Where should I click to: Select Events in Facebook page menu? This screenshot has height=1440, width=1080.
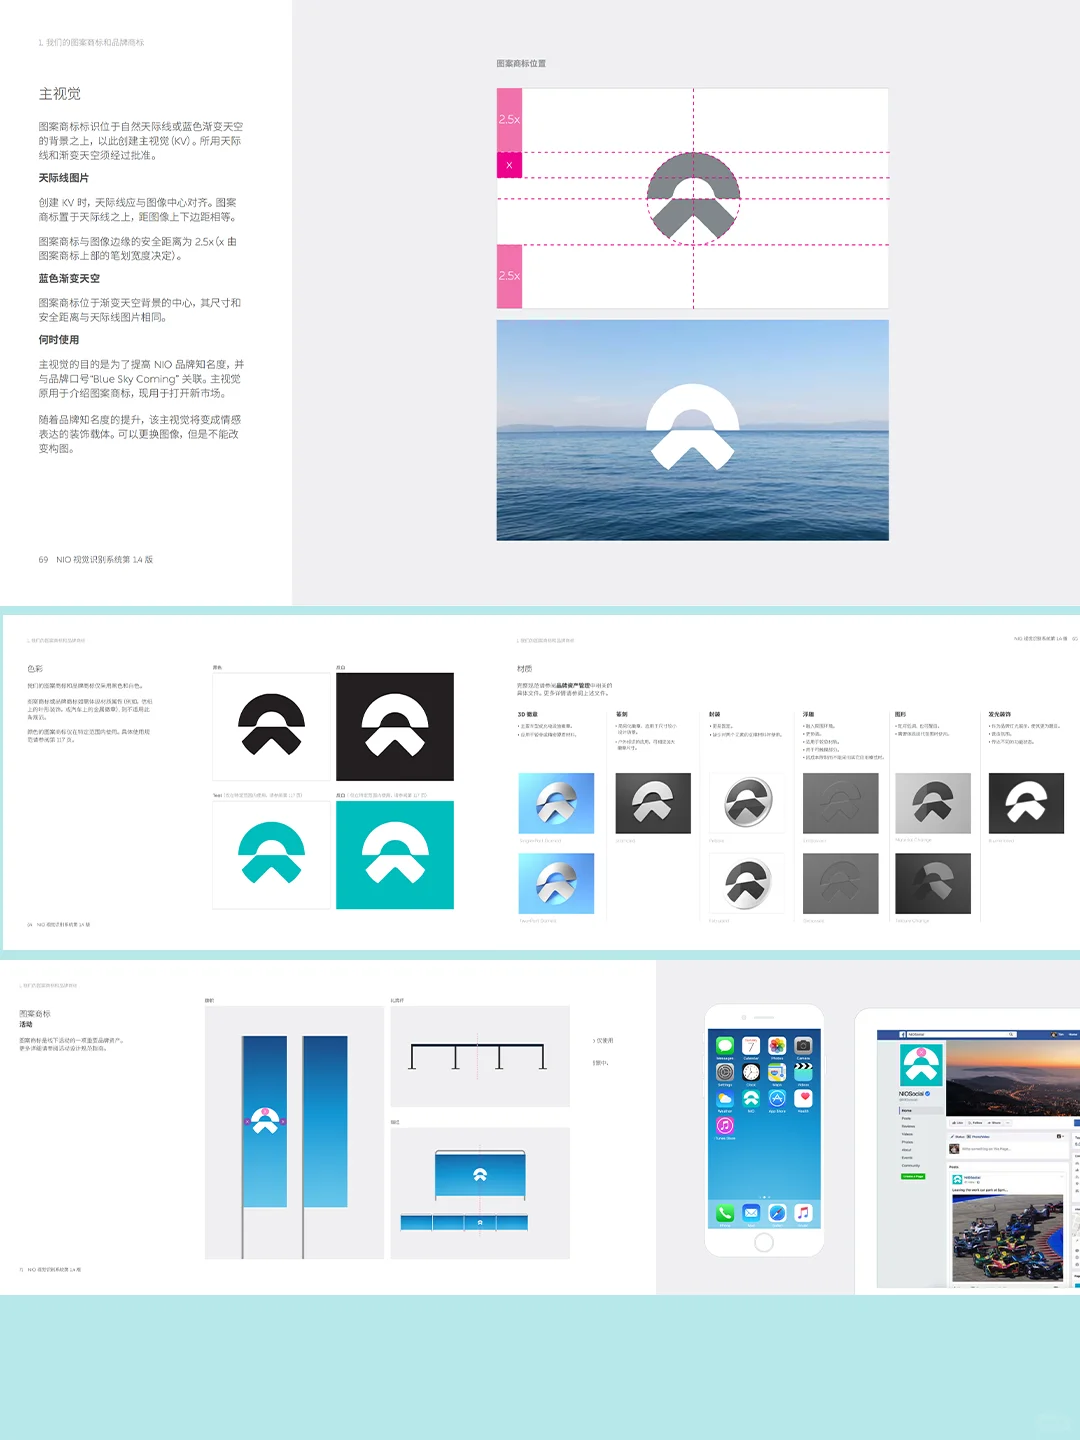[x=907, y=1158]
